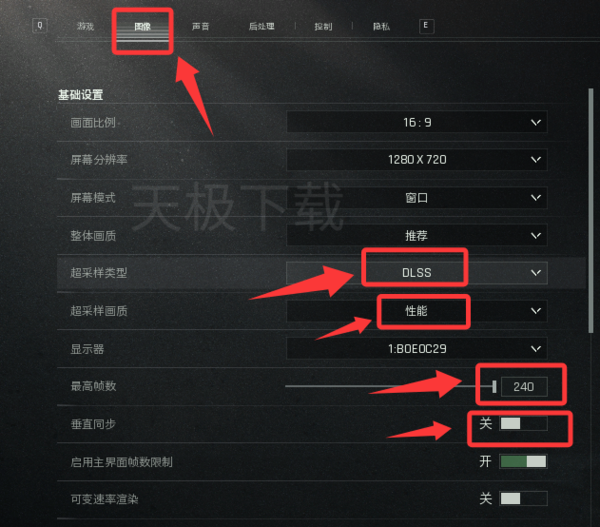Disable 启用主界面帧数限制 toggle
Screen dimensions: 600x527
(523, 462)
